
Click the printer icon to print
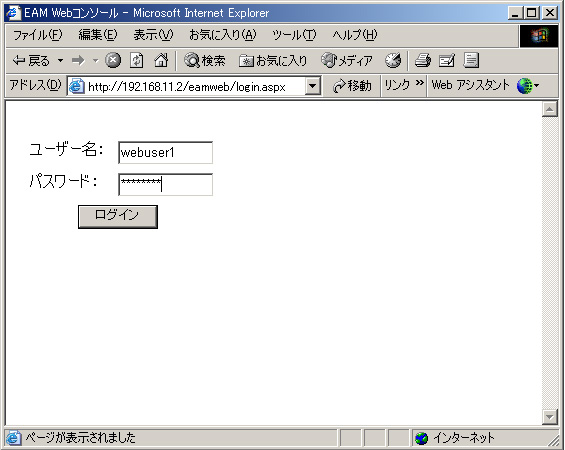pos(423,60)
